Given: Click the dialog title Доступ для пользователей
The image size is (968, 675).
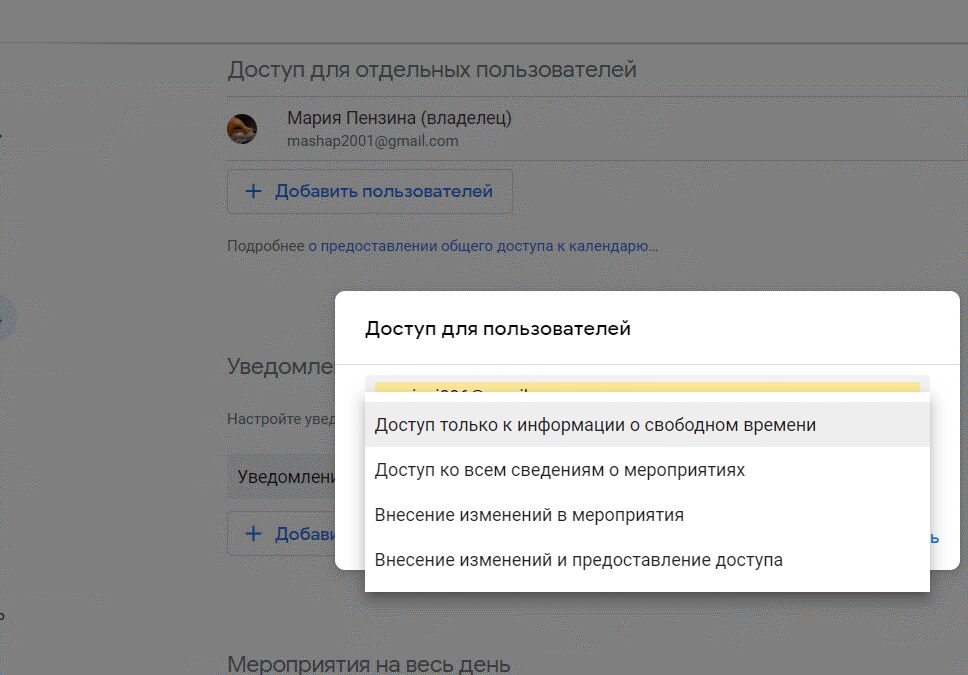Looking at the screenshot, I should (497, 328).
